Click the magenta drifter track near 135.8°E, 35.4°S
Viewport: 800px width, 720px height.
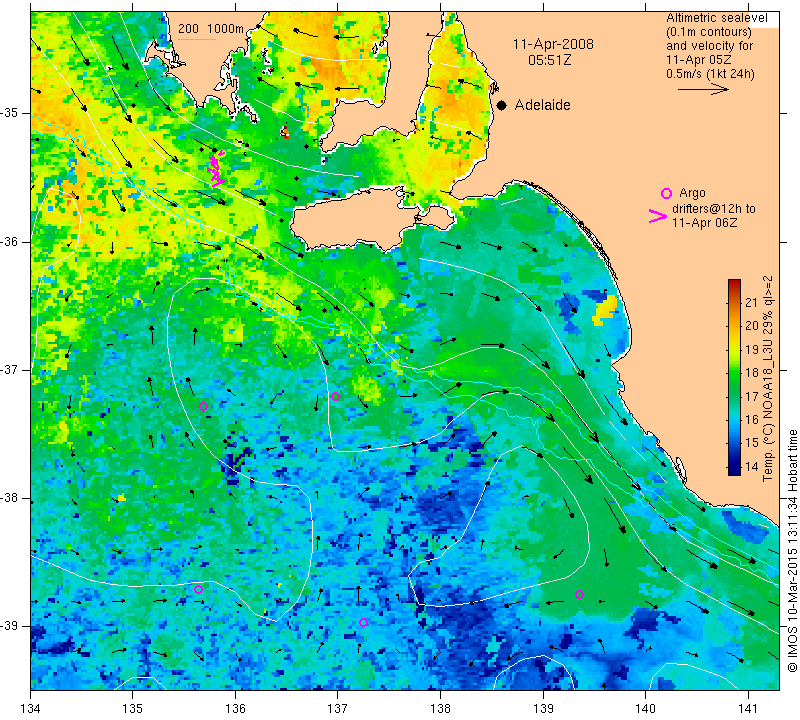pos(217,168)
